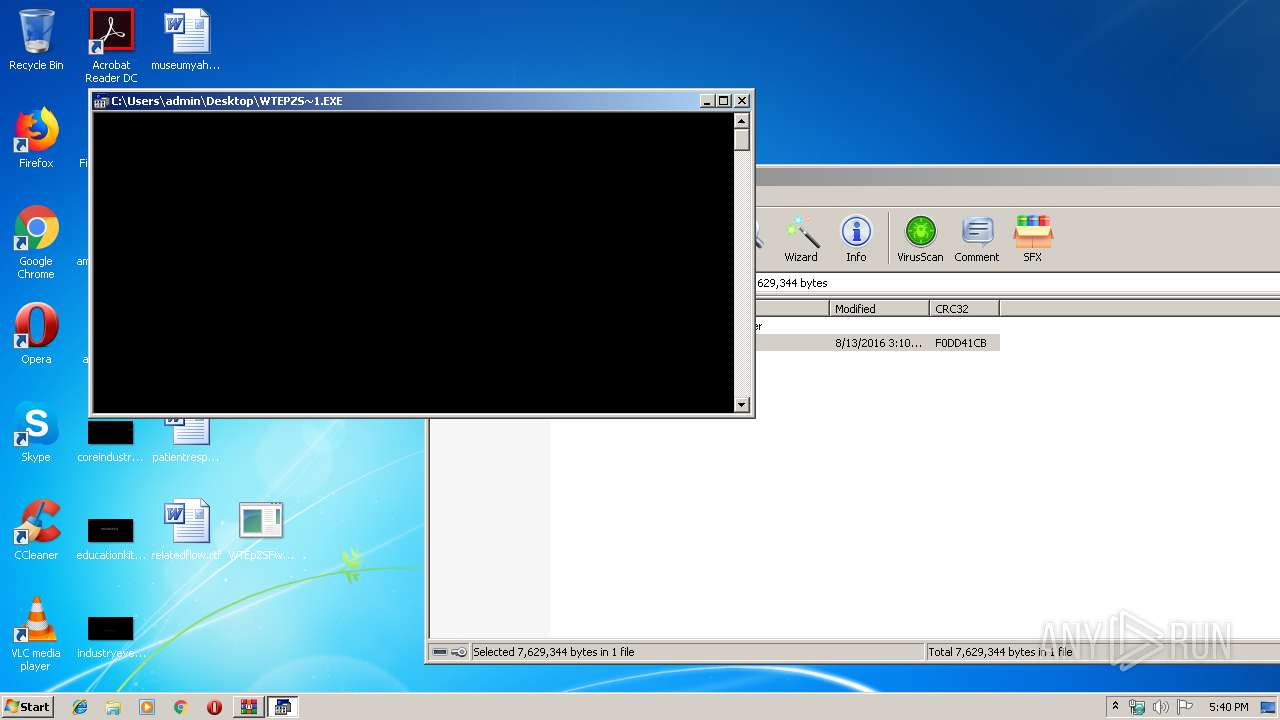This screenshot has width=1280, height=720.
Task: Open Internet Explorer from the taskbar
Action: coord(80,707)
